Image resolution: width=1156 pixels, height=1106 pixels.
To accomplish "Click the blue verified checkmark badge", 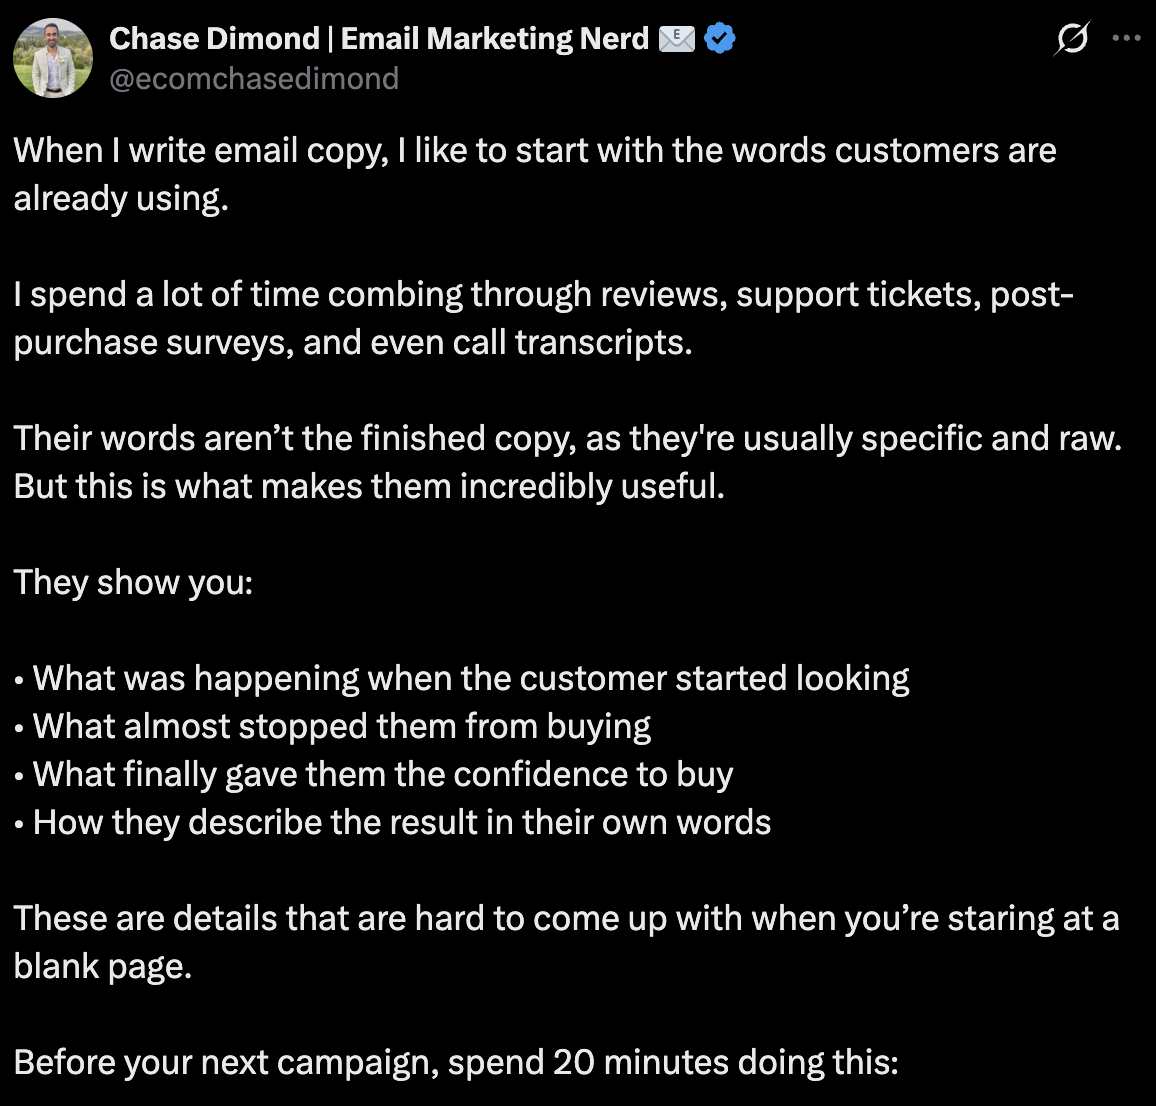I will pos(720,38).
